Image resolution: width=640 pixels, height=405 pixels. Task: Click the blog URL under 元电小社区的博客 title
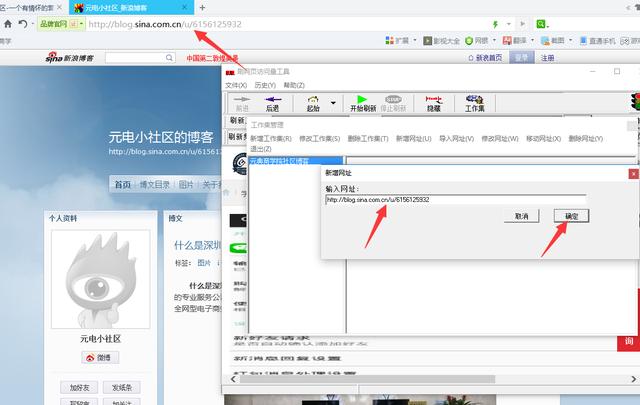click(165, 152)
